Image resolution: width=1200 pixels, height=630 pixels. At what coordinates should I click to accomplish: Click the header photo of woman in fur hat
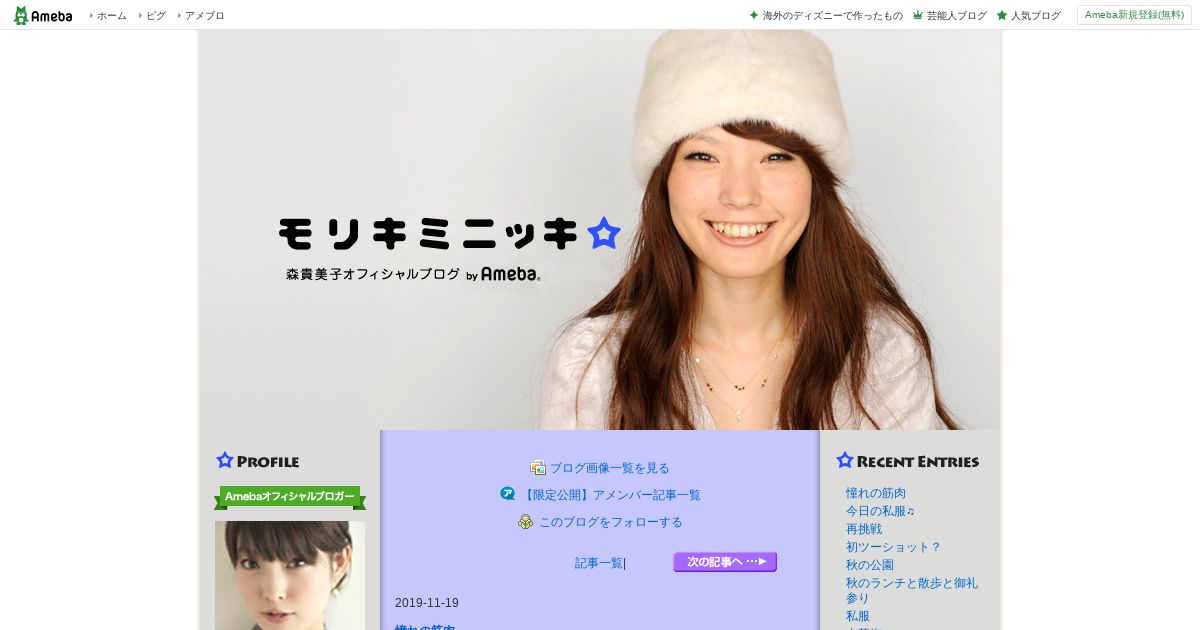tap(600, 230)
